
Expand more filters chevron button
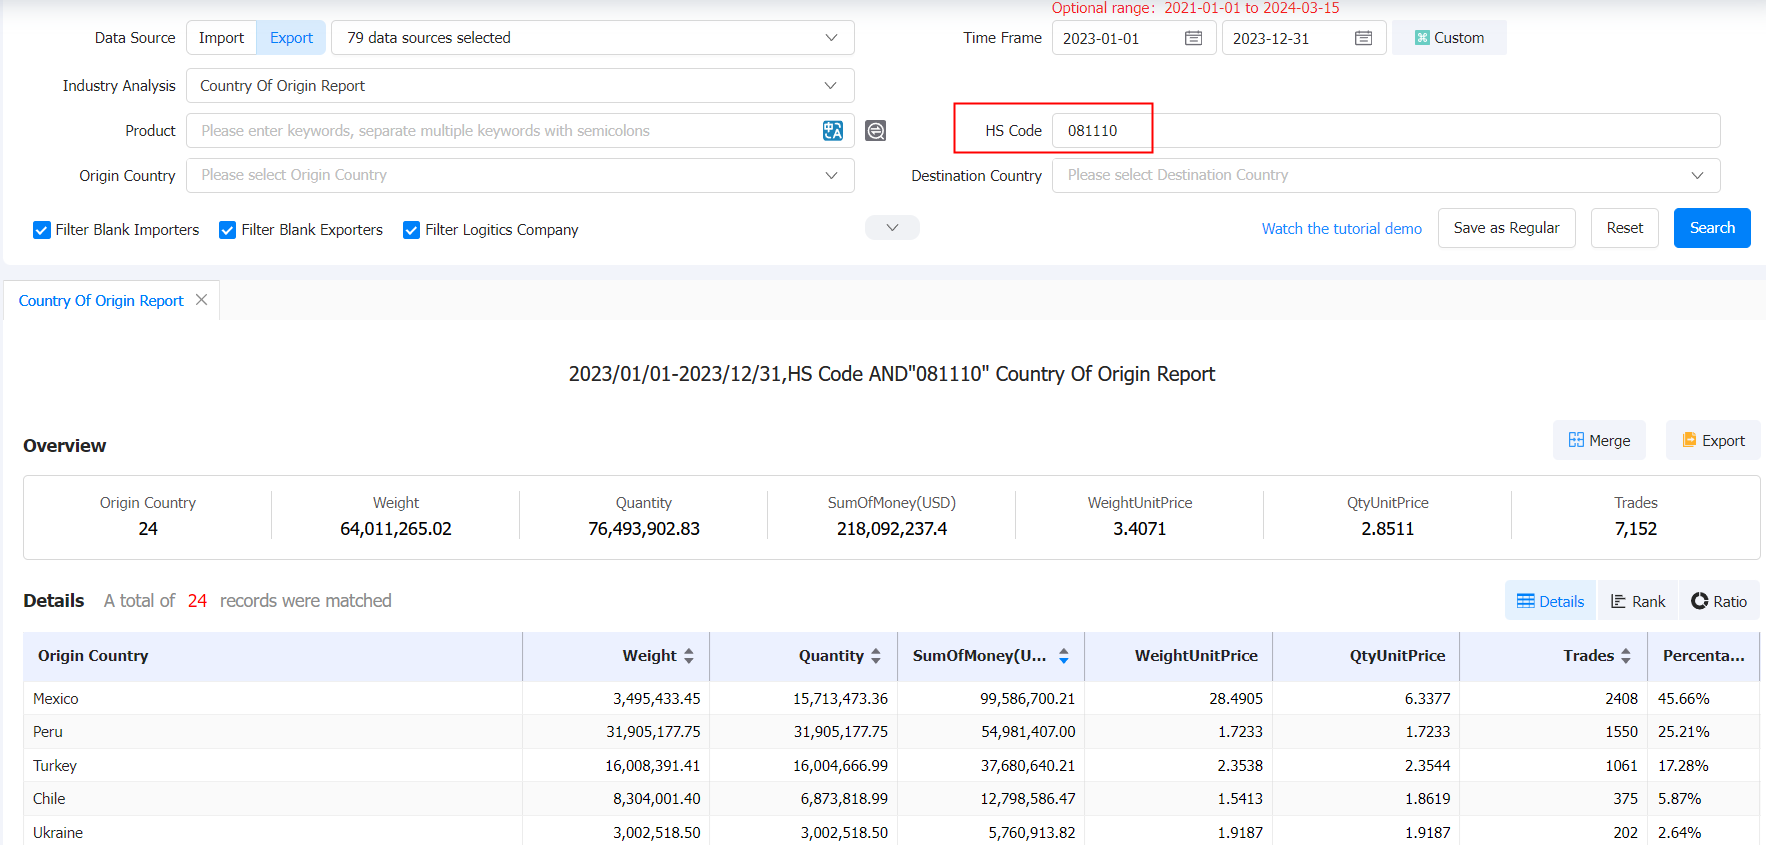[892, 228]
